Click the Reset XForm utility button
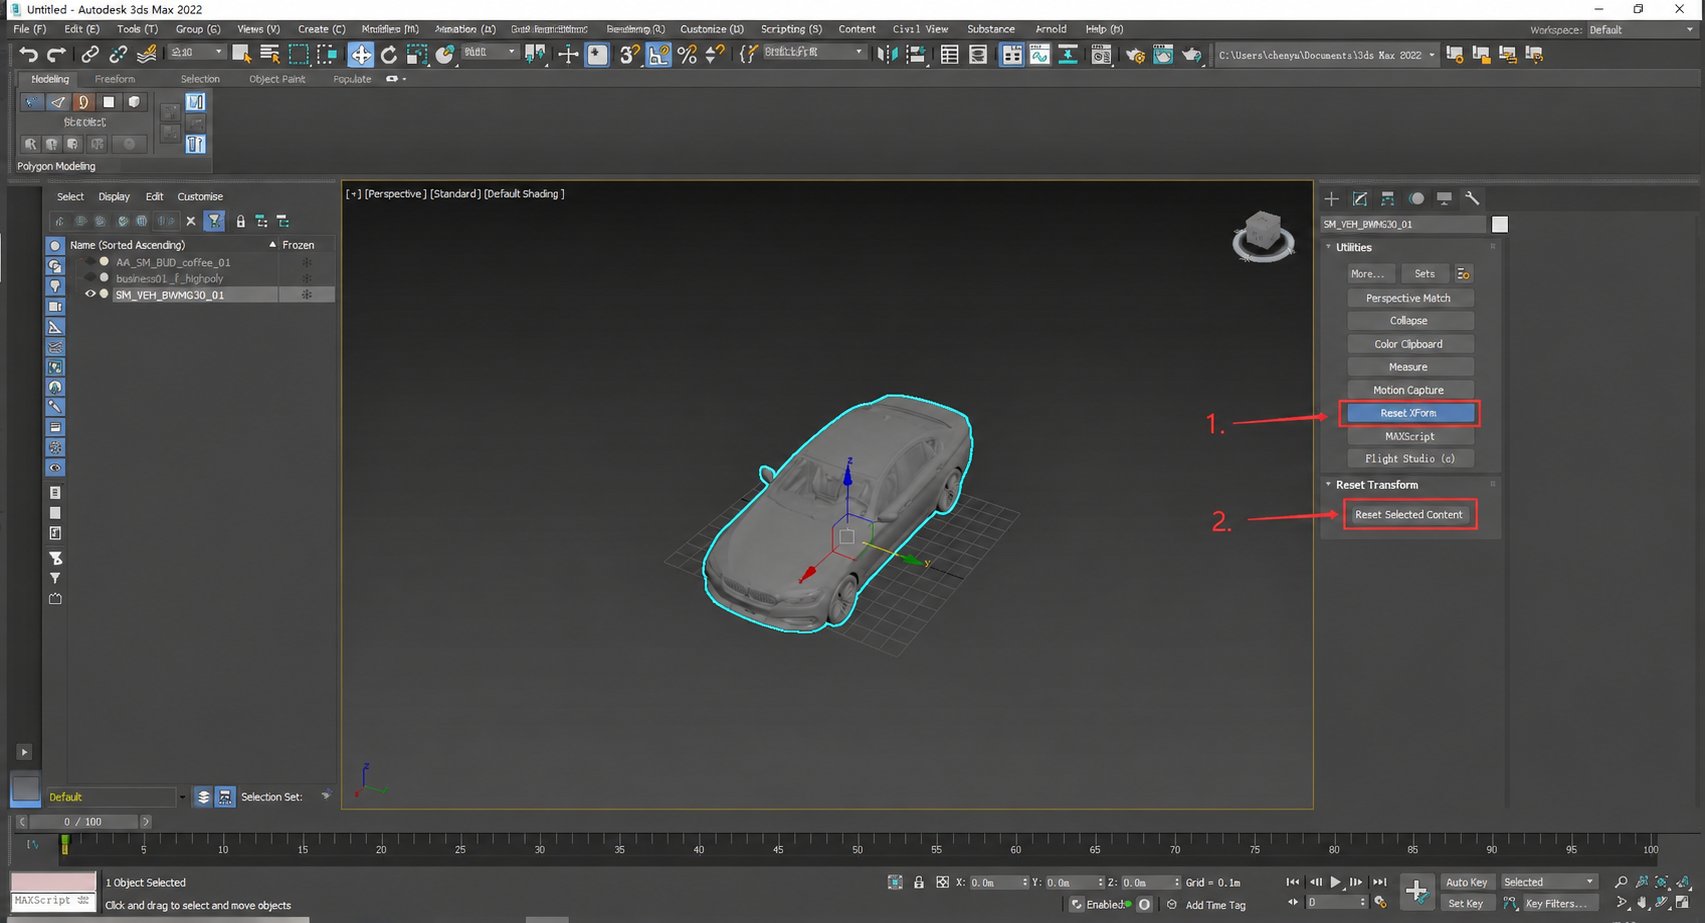The image size is (1705, 923). pyautogui.click(x=1410, y=413)
